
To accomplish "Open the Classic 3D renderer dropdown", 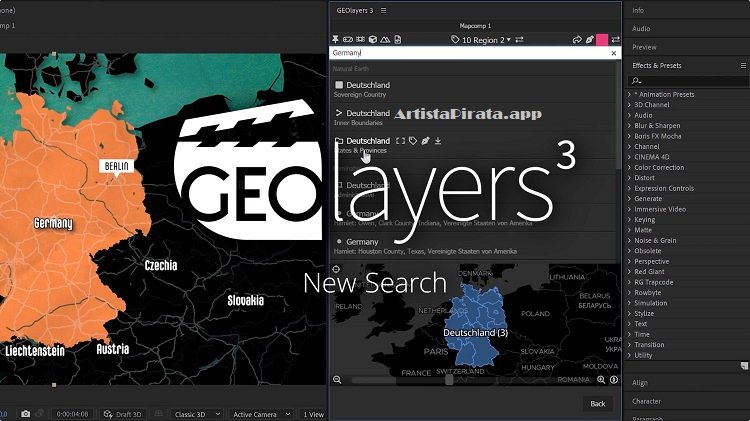I will click(x=197, y=414).
